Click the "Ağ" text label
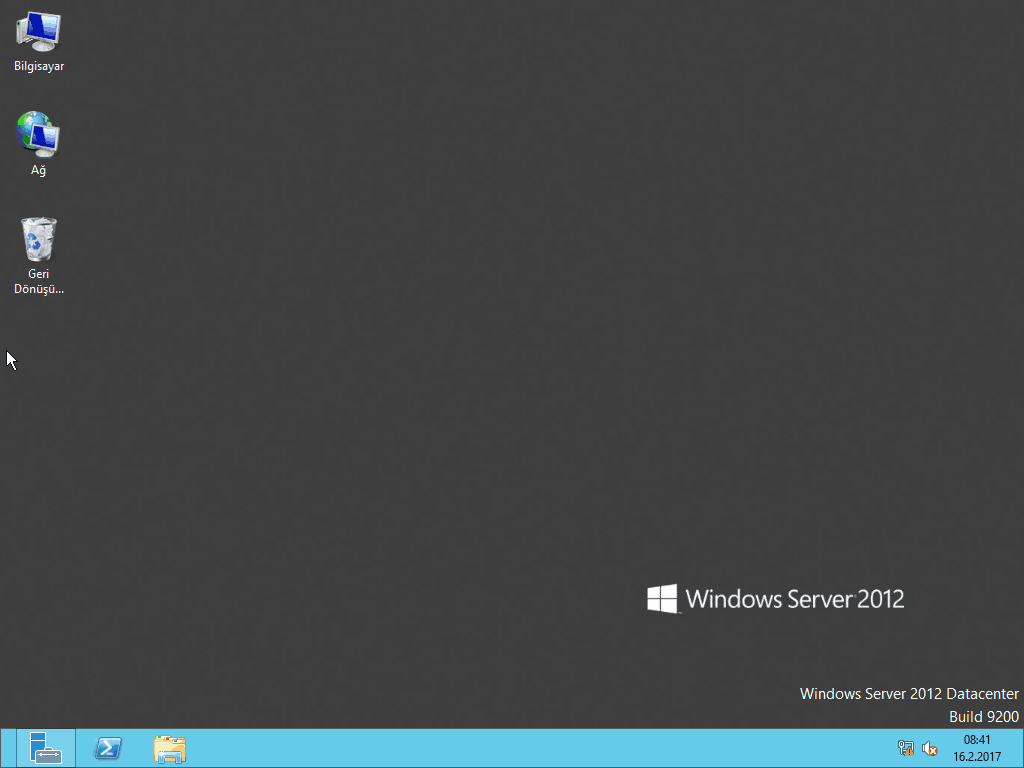Viewport: 1024px width, 768px height. click(39, 171)
